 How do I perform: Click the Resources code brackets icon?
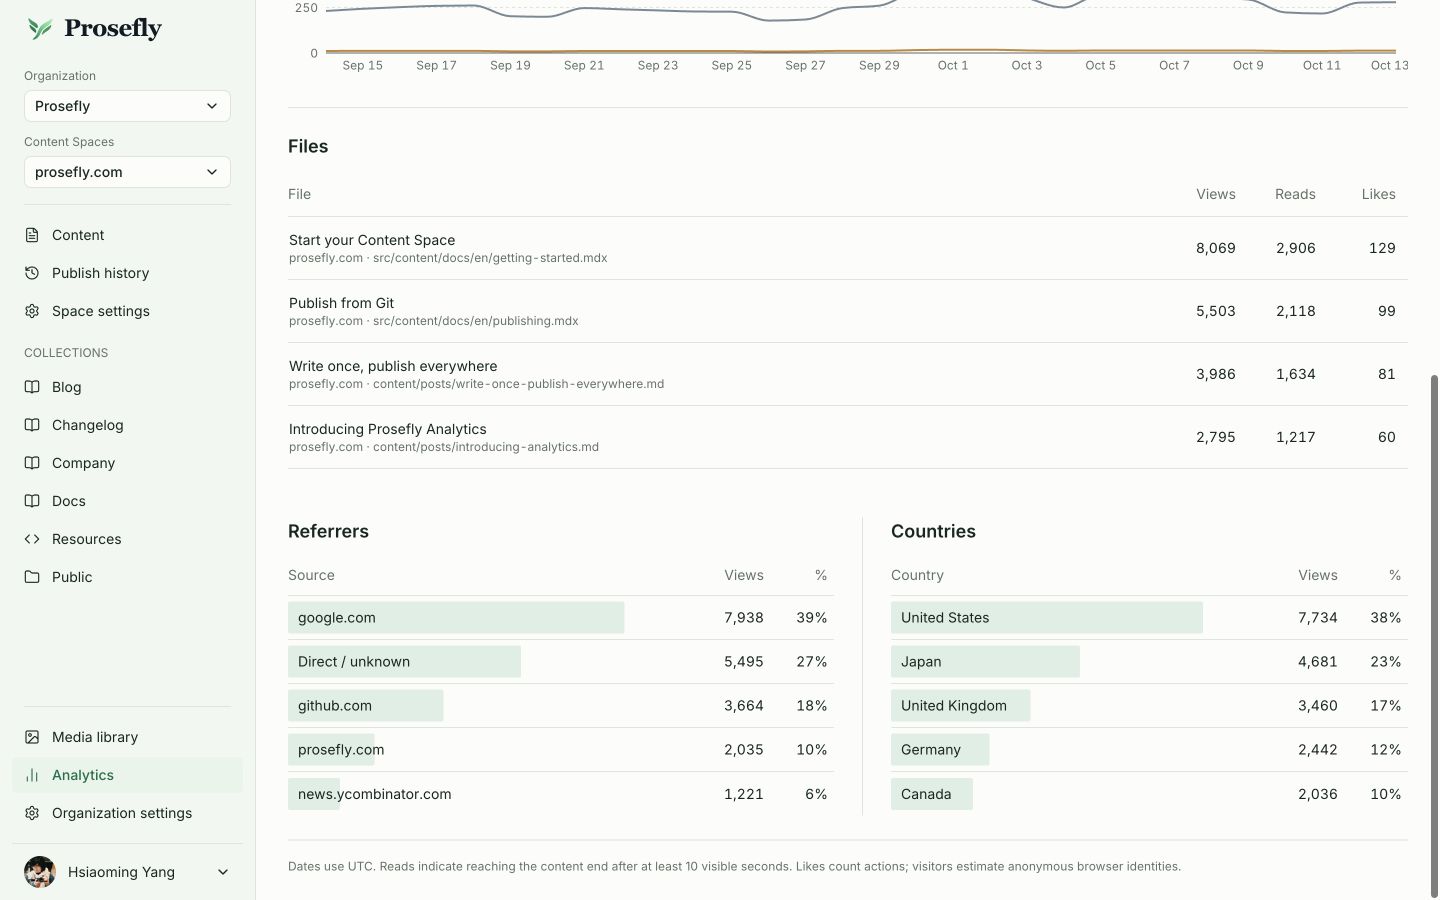[32, 539]
